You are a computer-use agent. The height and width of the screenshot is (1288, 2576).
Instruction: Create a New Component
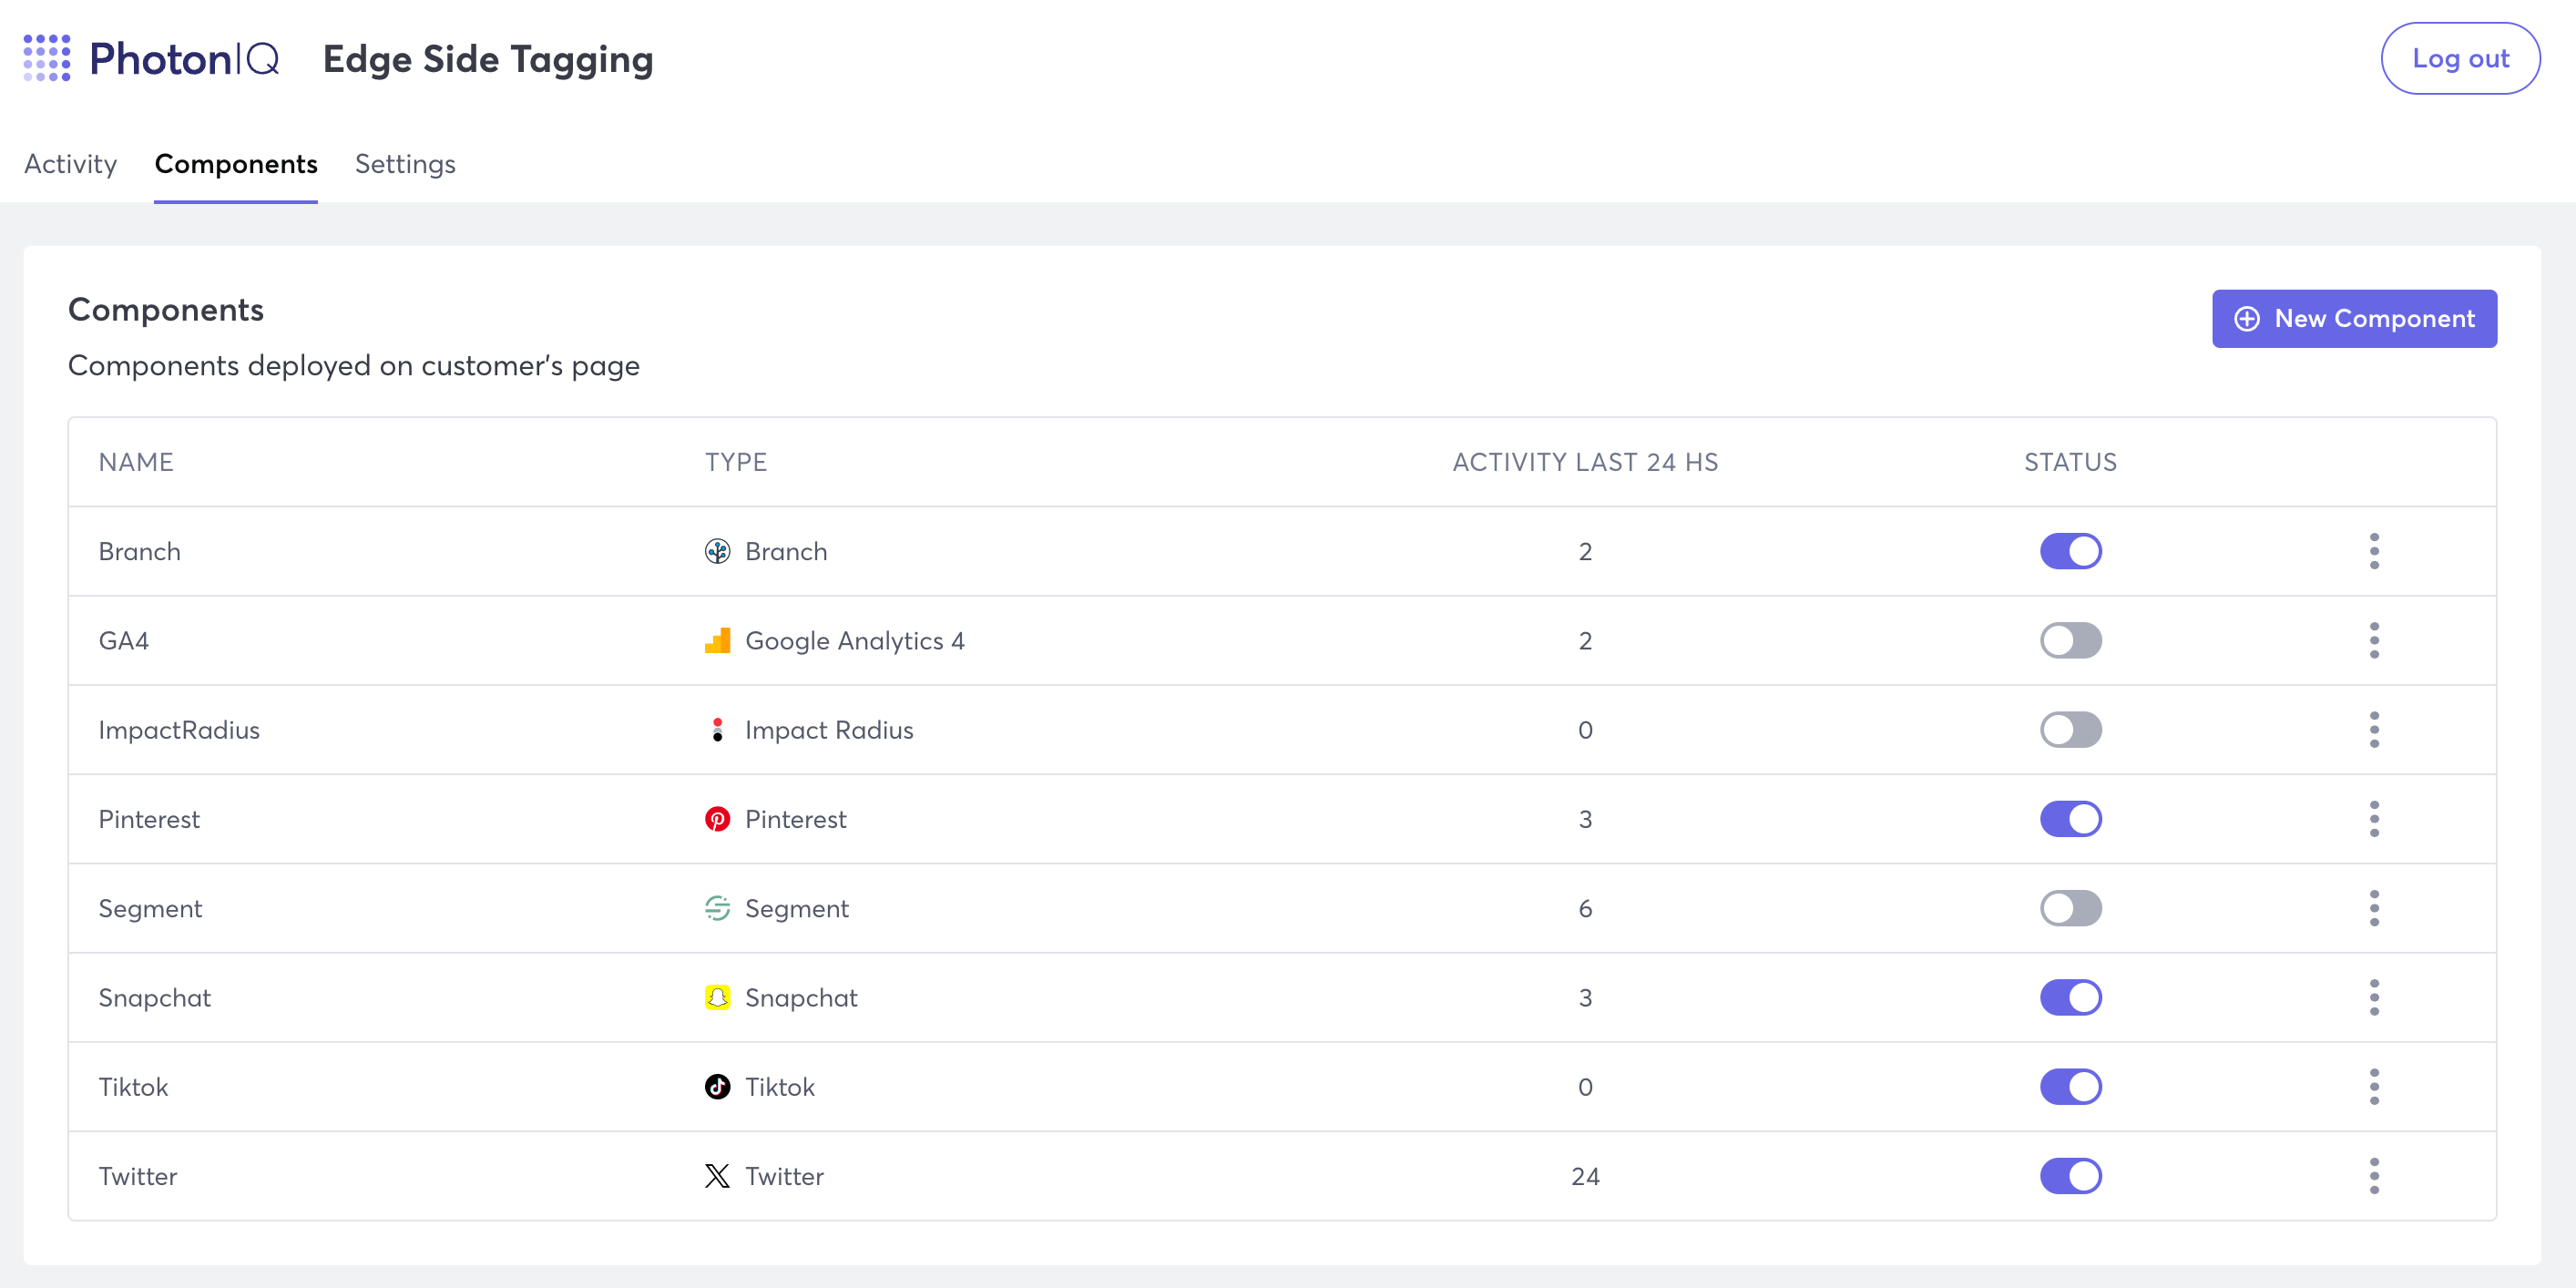[x=2354, y=318]
